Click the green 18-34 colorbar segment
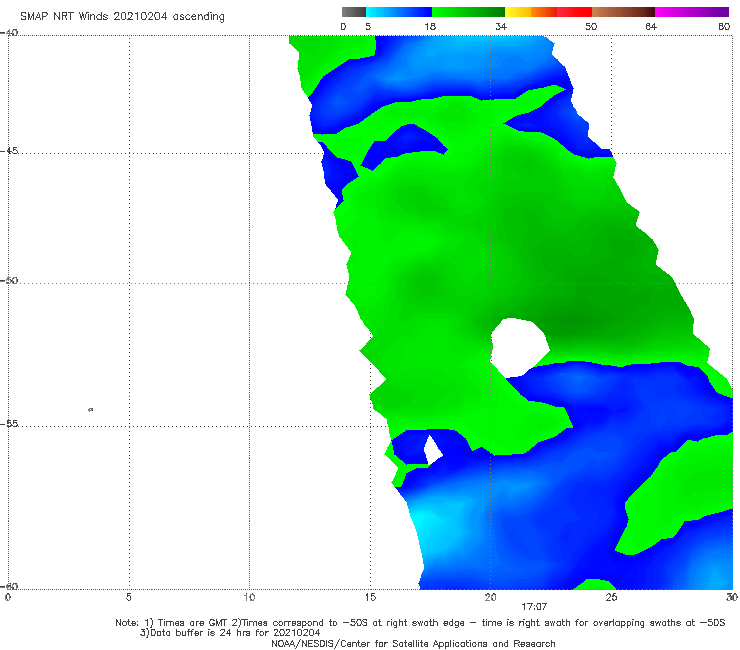 pos(468,12)
